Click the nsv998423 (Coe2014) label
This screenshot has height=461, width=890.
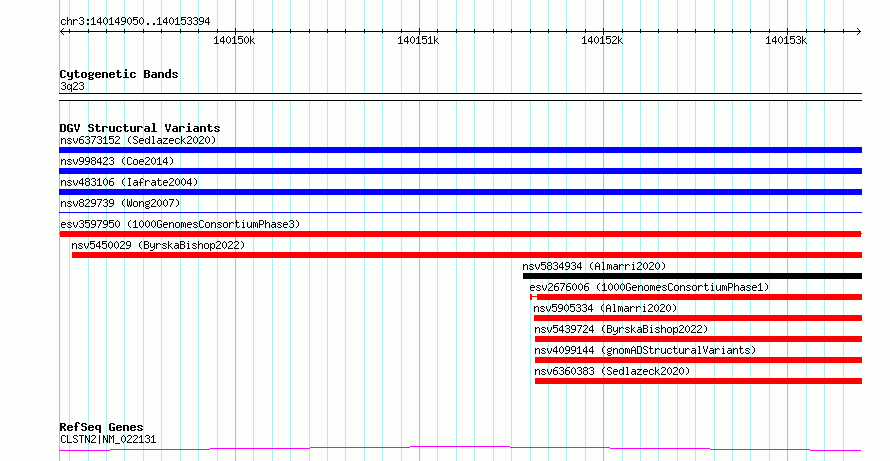117,161
